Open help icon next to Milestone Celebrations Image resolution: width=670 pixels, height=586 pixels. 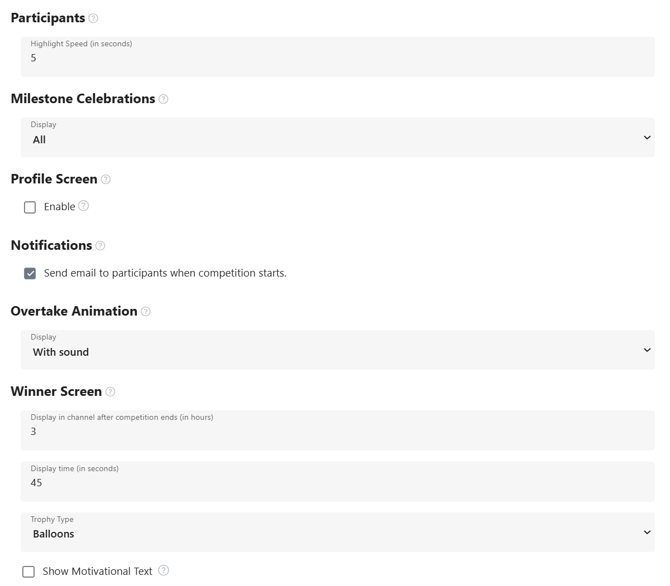pyautogui.click(x=163, y=99)
